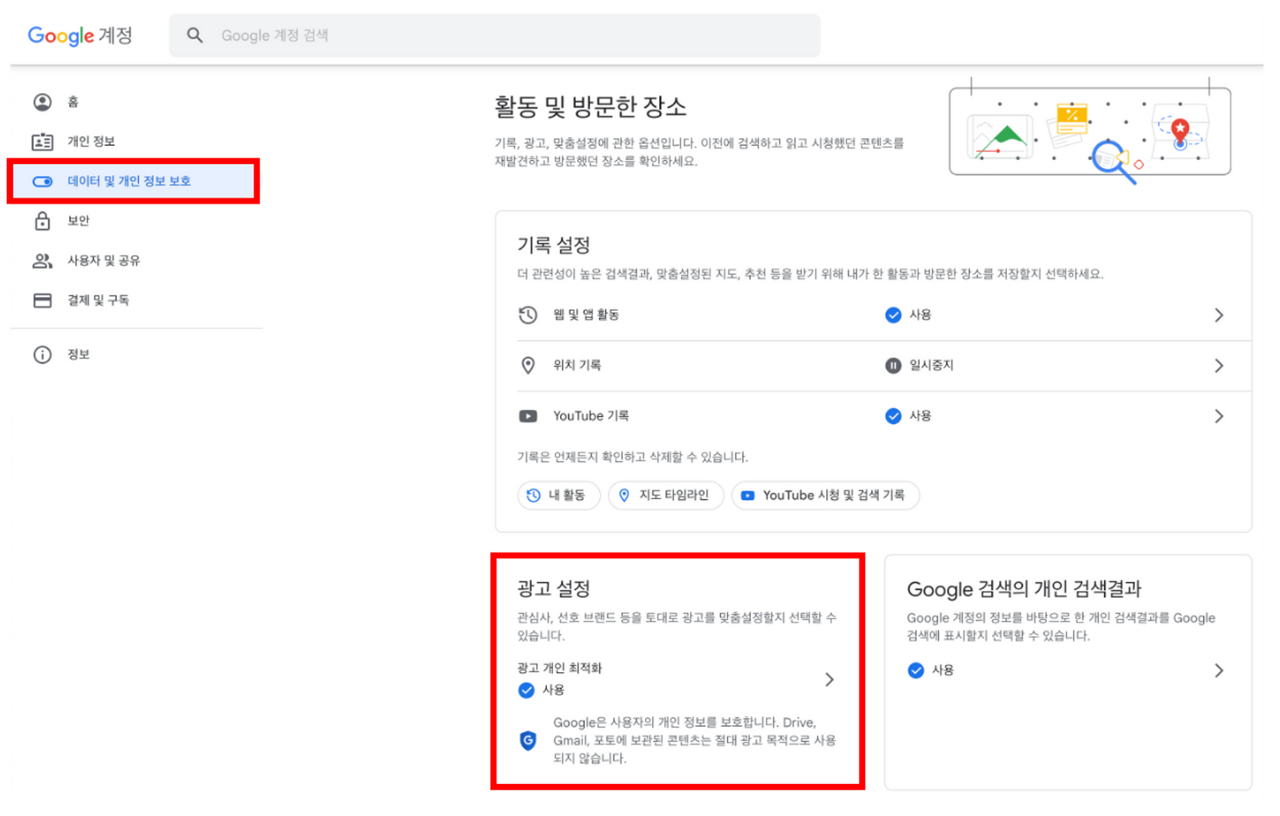Expand the 광고 개인 최적화 chevron
The height and width of the screenshot is (816, 1280).
(x=829, y=680)
